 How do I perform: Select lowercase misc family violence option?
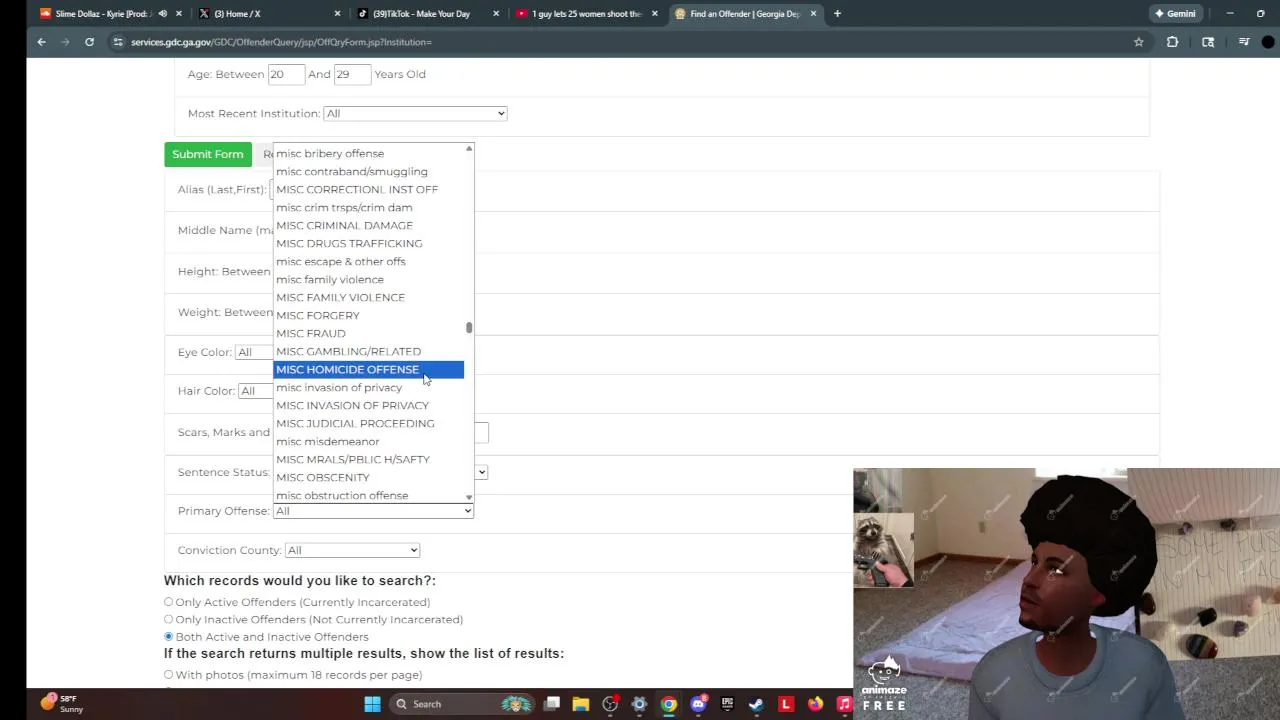(x=368, y=280)
